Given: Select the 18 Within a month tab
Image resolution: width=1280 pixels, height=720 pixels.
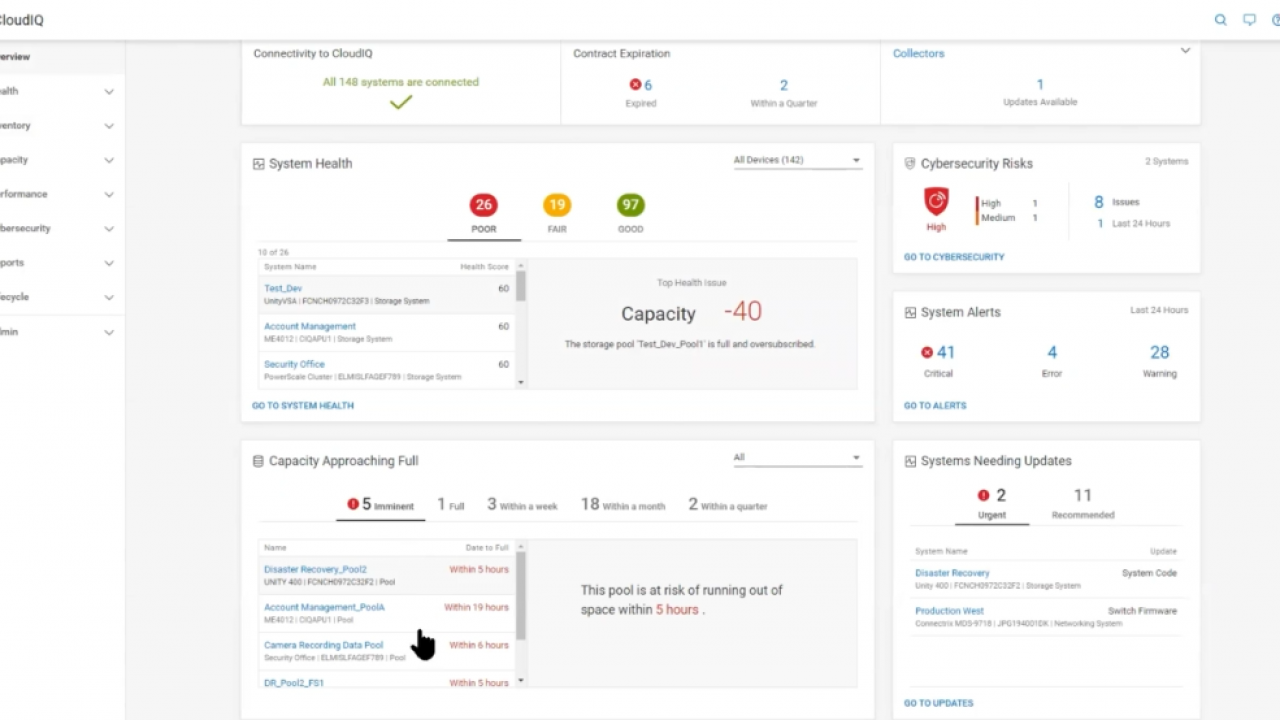Looking at the screenshot, I should click(622, 505).
